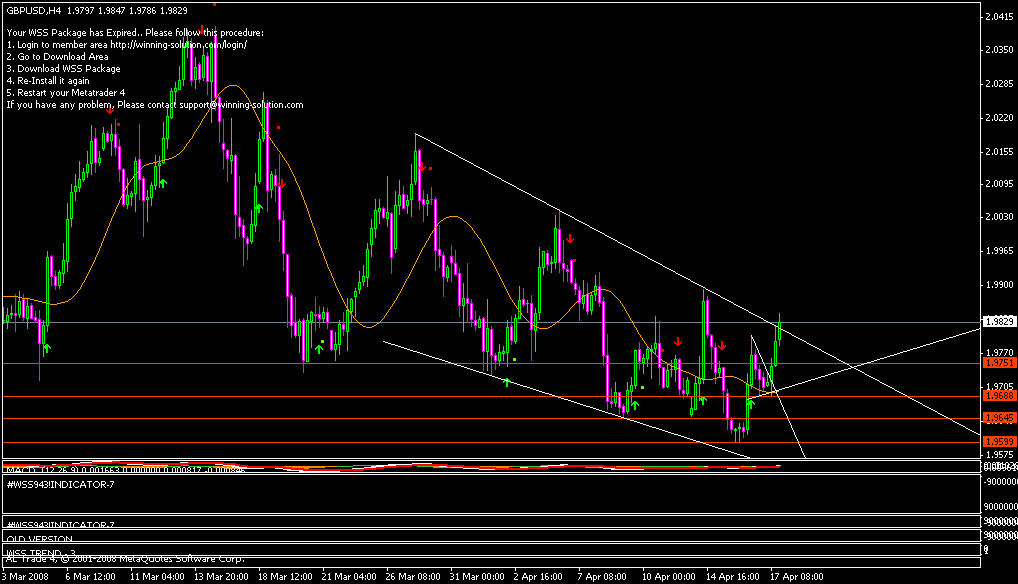Click the leftmost green up arrow near 3 Mar
This screenshot has height=584, width=1018.
[x=46, y=348]
